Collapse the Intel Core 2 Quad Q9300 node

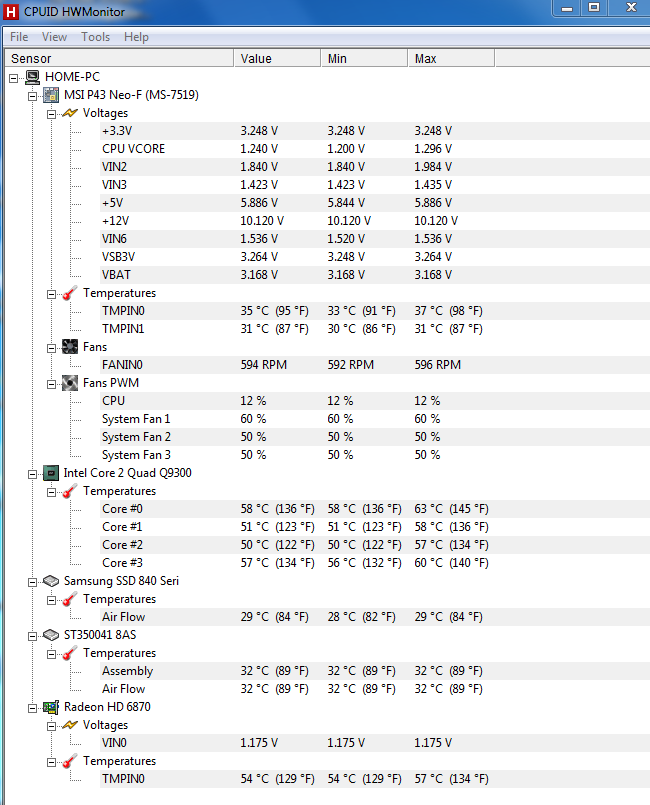tap(32, 474)
